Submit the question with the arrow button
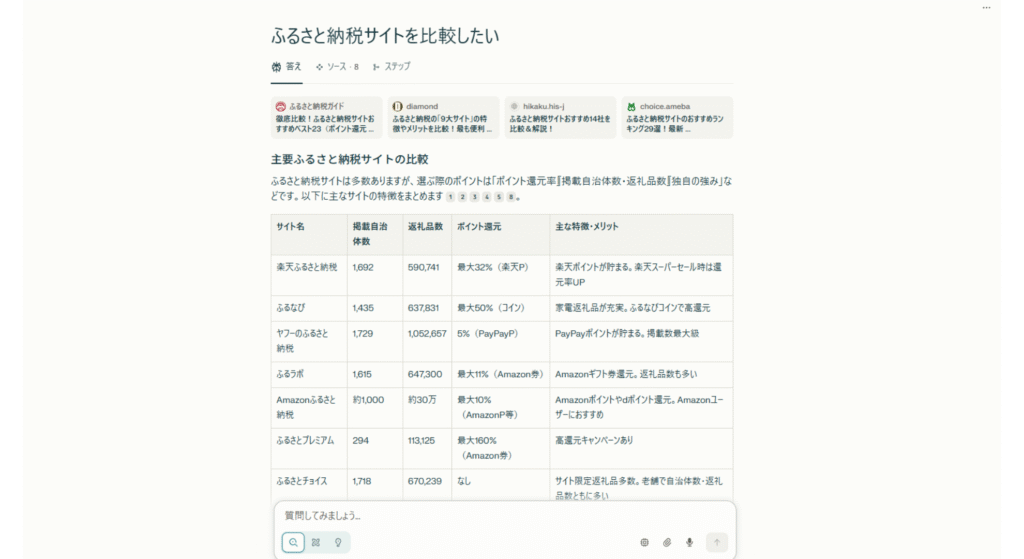 click(717, 542)
